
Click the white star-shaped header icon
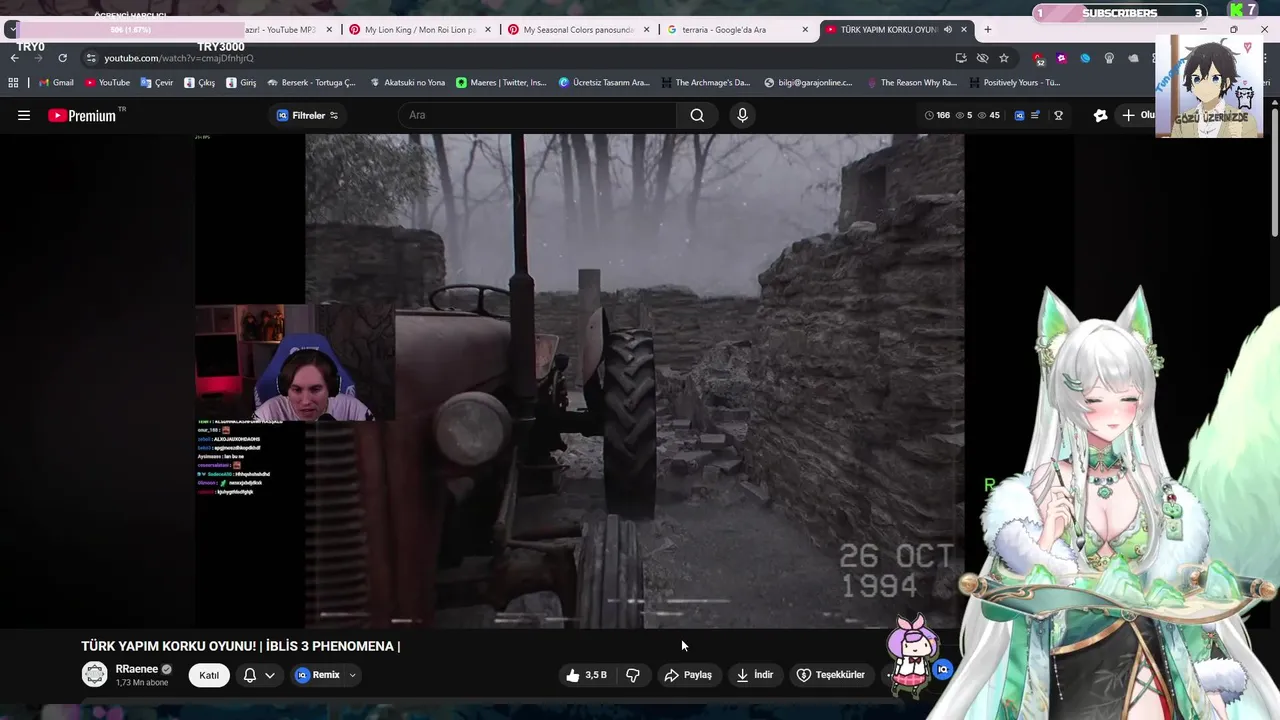(x=1100, y=116)
